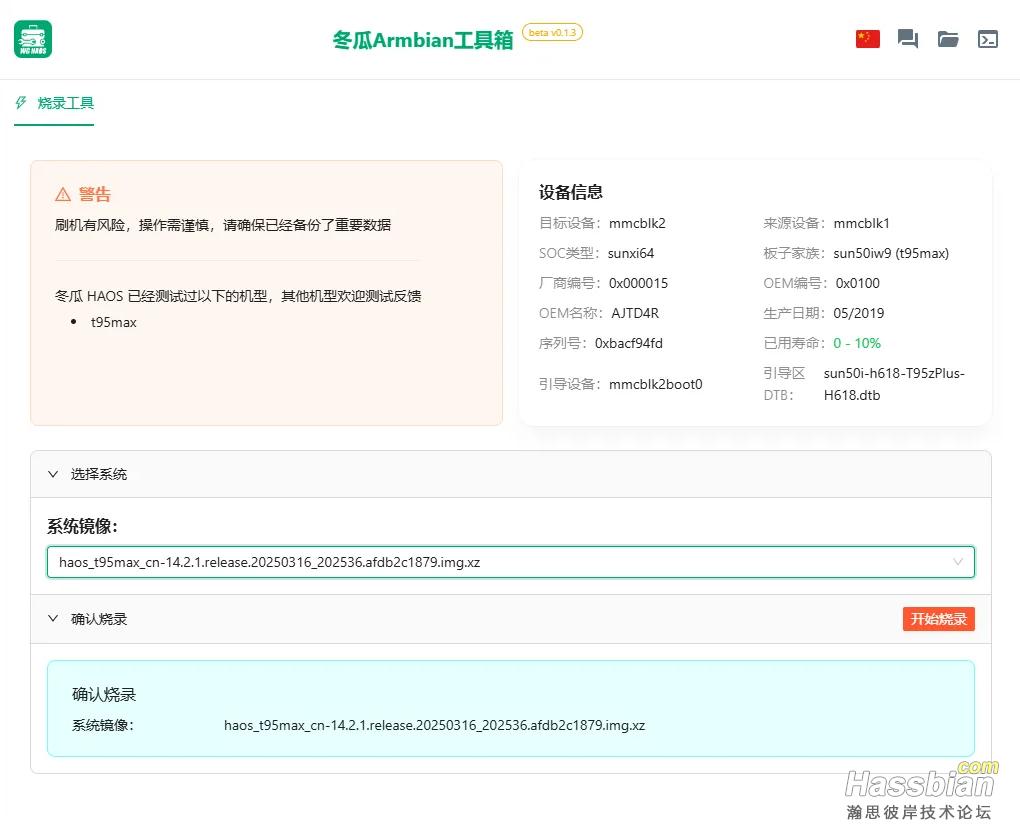Click the warning triangle icon beside 警告
This screenshot has width=1020, height=830.
(63, 194)
